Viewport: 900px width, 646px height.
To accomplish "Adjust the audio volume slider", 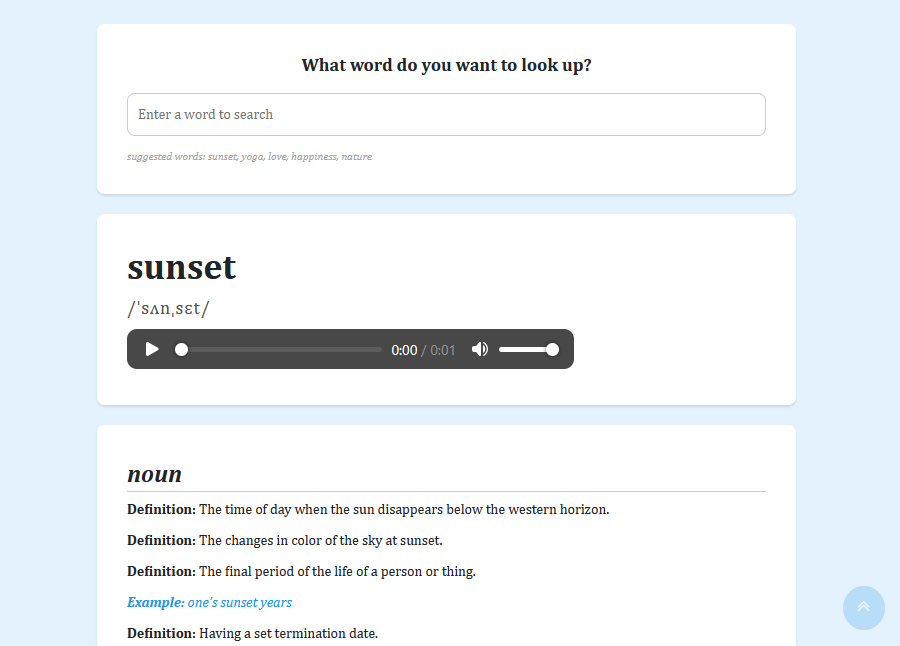I will coord(528,349).
